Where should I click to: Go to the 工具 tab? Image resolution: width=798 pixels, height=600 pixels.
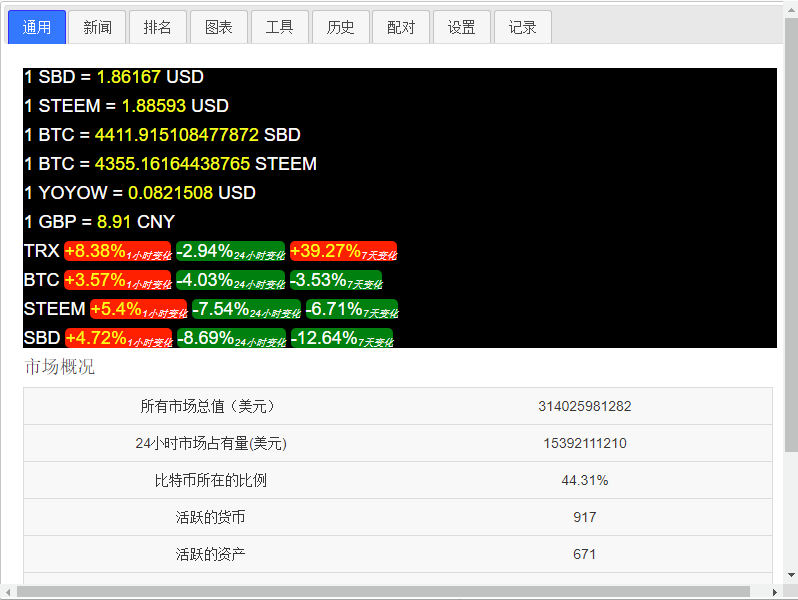(x=280, y=27)
